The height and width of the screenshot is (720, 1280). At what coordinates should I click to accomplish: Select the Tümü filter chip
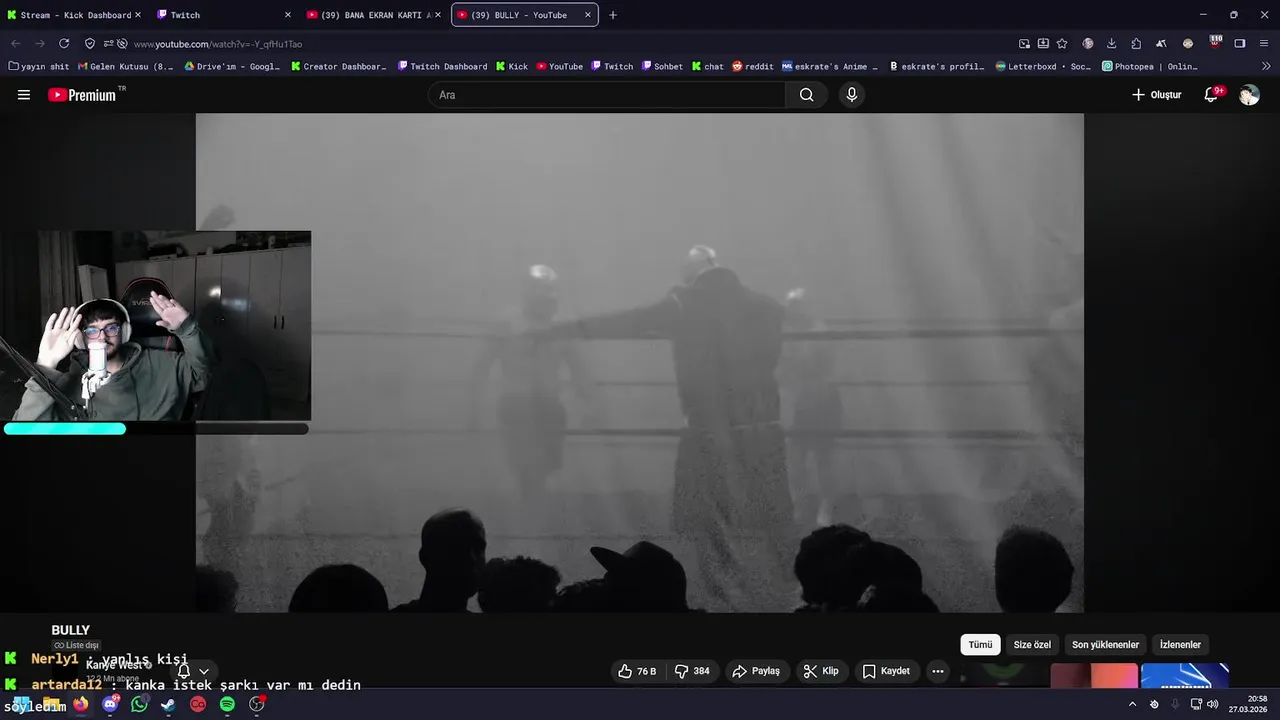pos(980,645)
